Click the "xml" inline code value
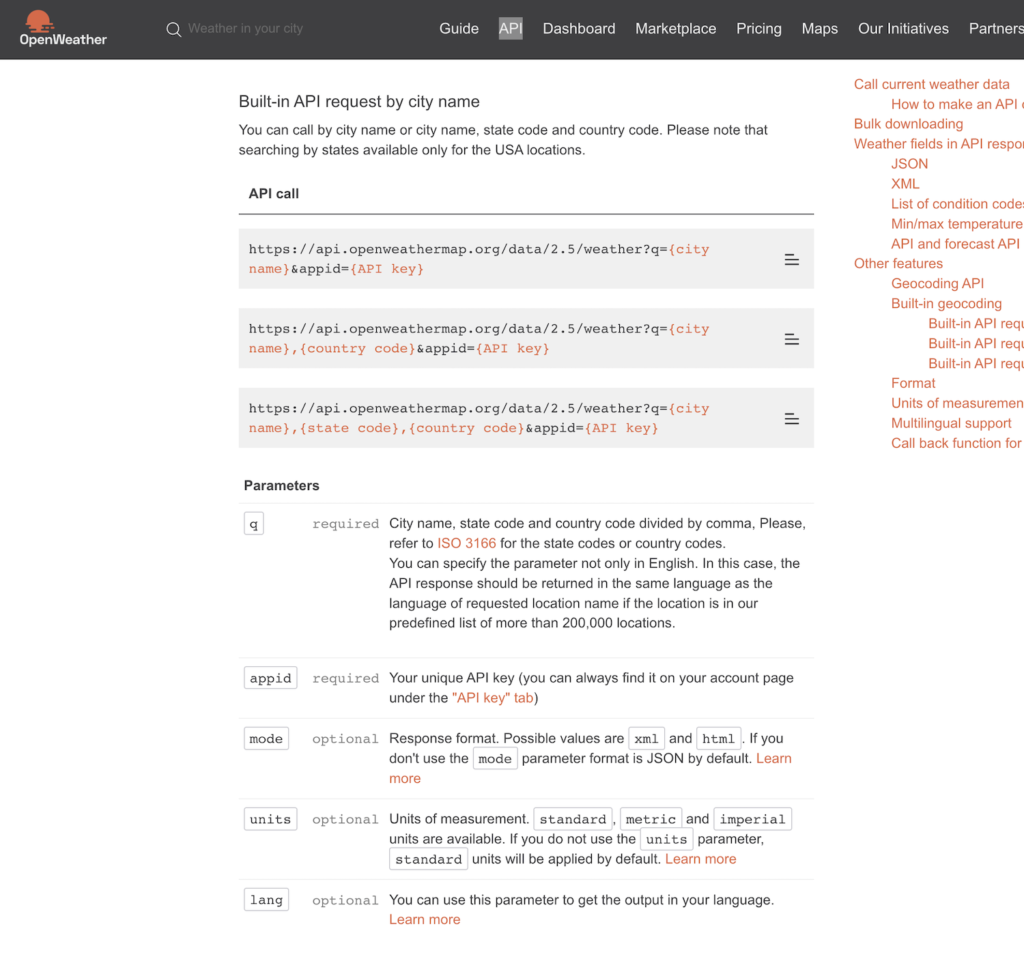 (646, 739)
